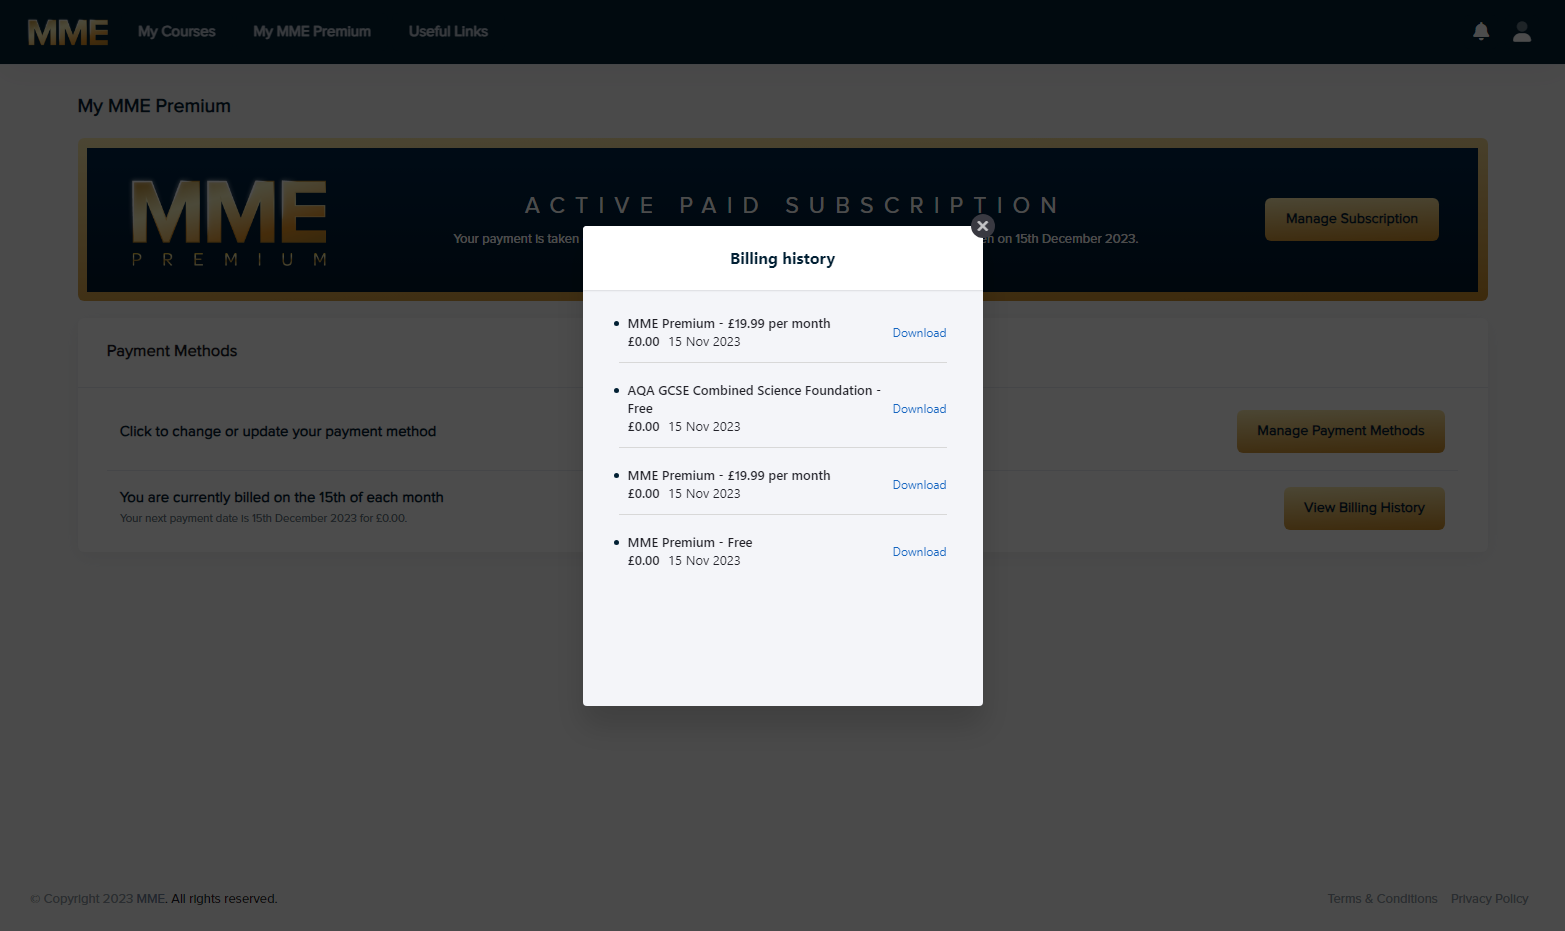Open the notifications bell icon

[x=1481, y=32]
